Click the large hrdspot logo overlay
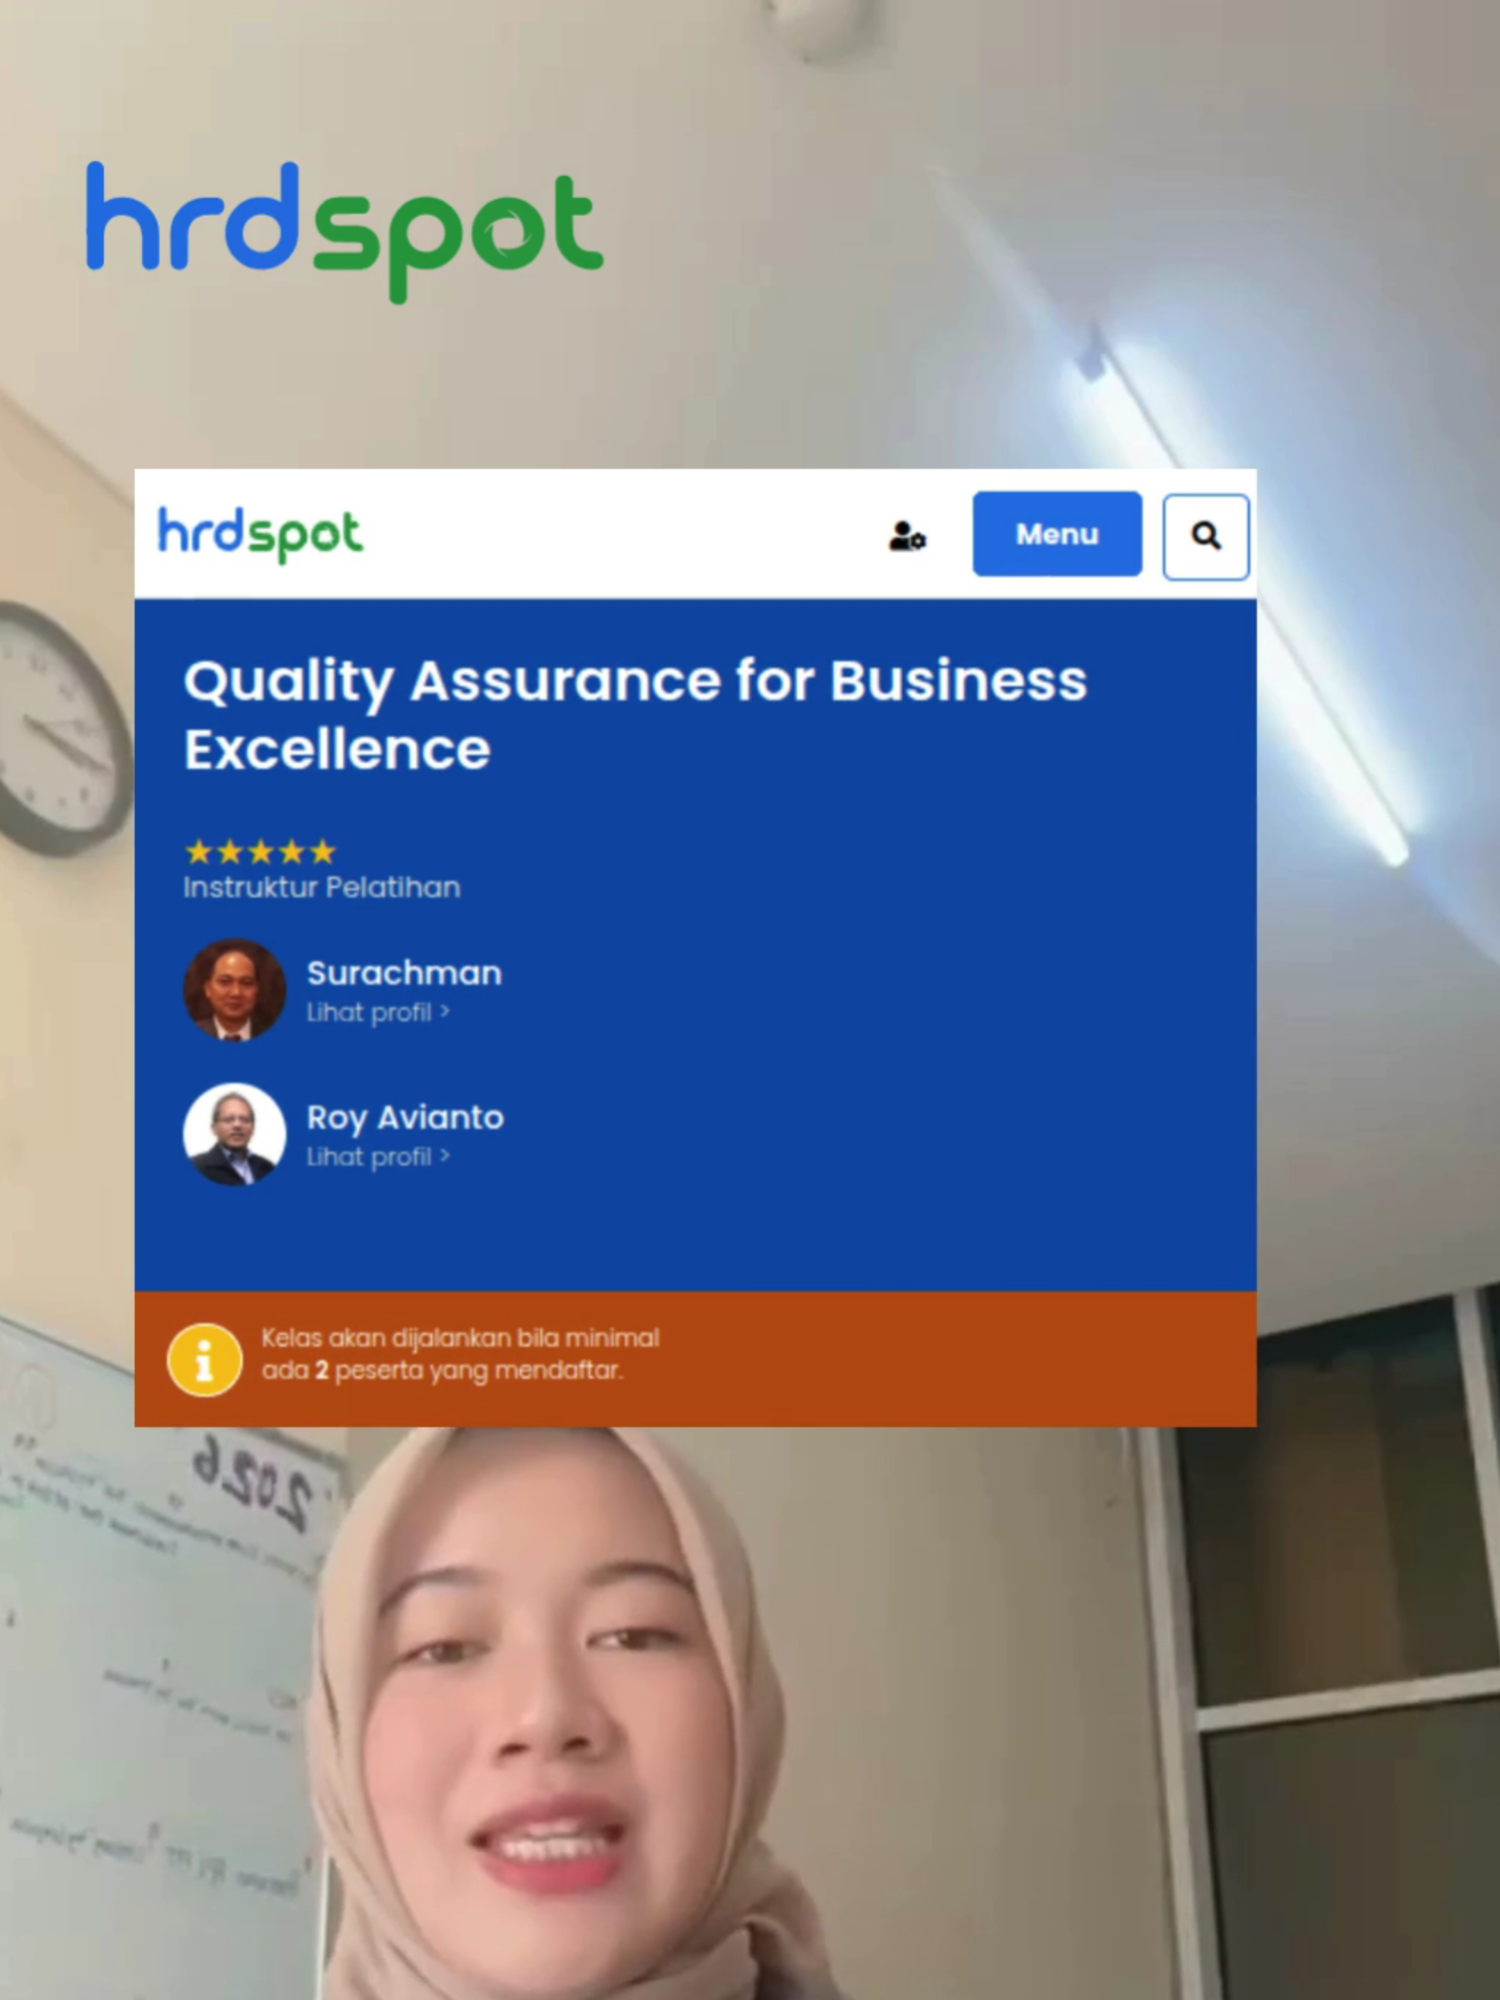The image size is (1500, 2000). [x=345, y=232]
